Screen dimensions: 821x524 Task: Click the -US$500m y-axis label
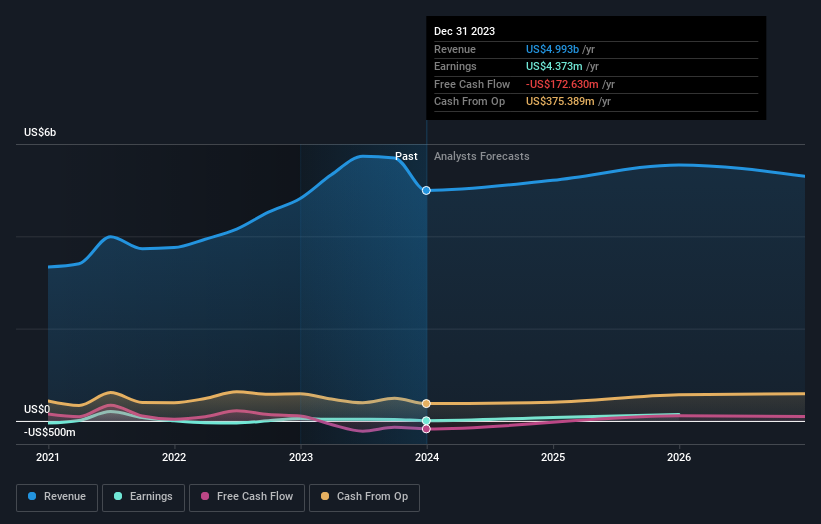[x=49, y=432]
